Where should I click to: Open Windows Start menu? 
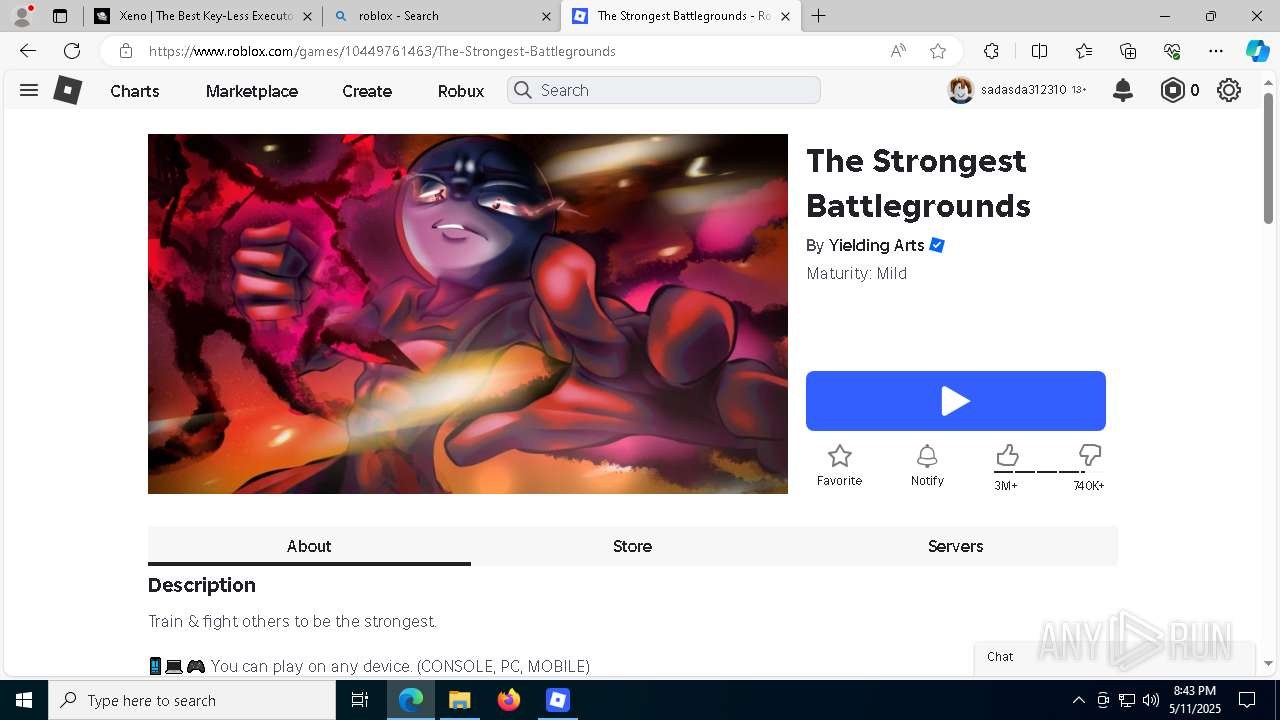24,700
